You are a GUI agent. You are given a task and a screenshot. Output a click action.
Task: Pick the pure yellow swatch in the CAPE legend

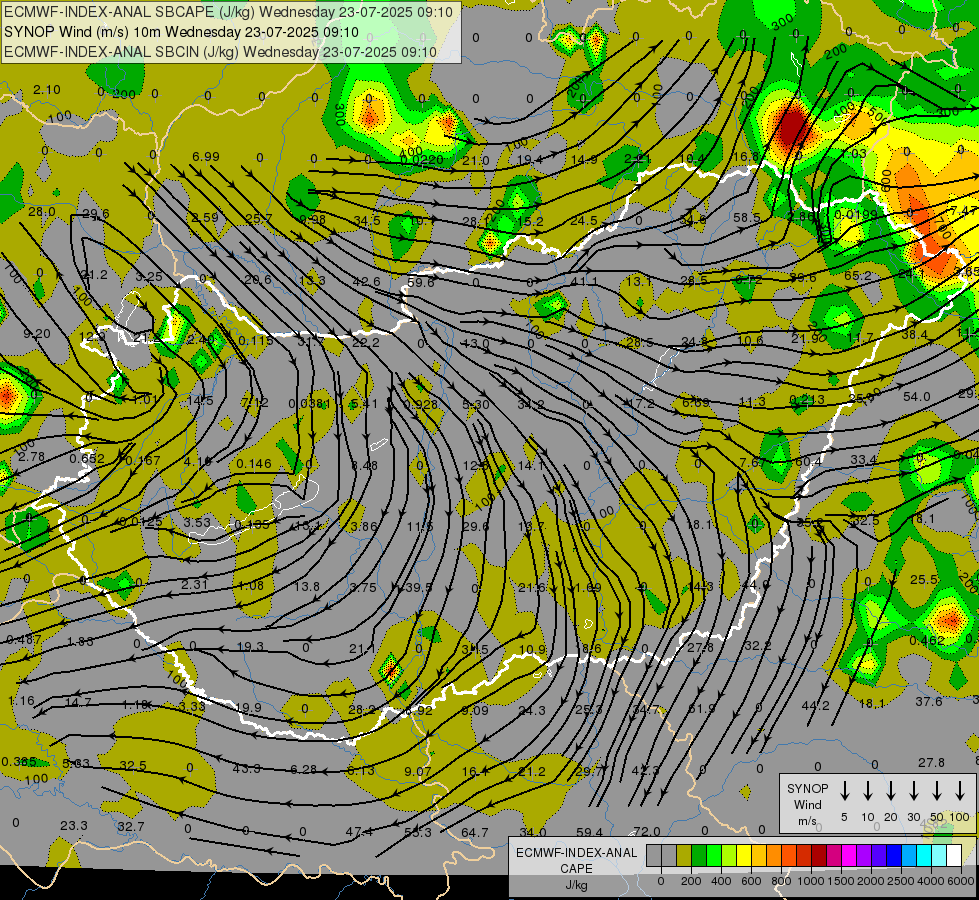click(x=744, y=855)
